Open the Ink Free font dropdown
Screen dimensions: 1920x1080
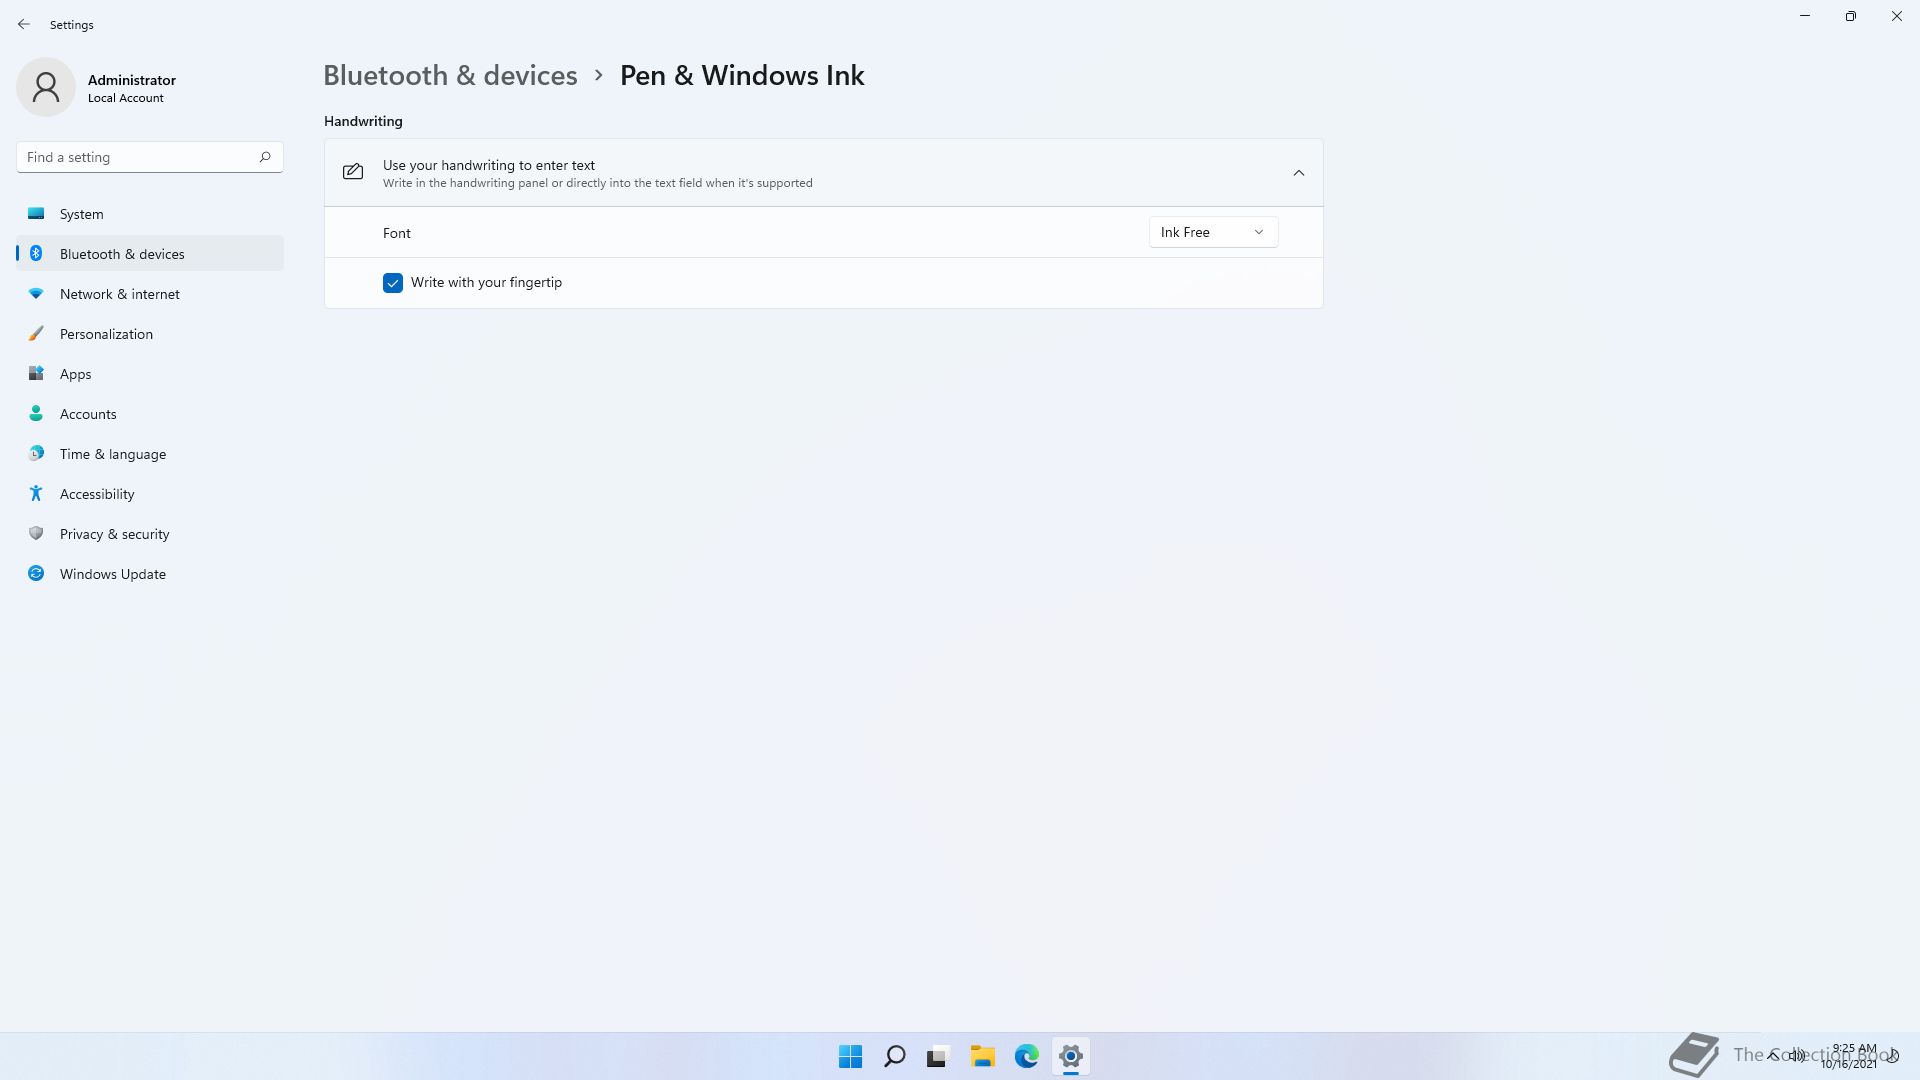point(1213,232)
